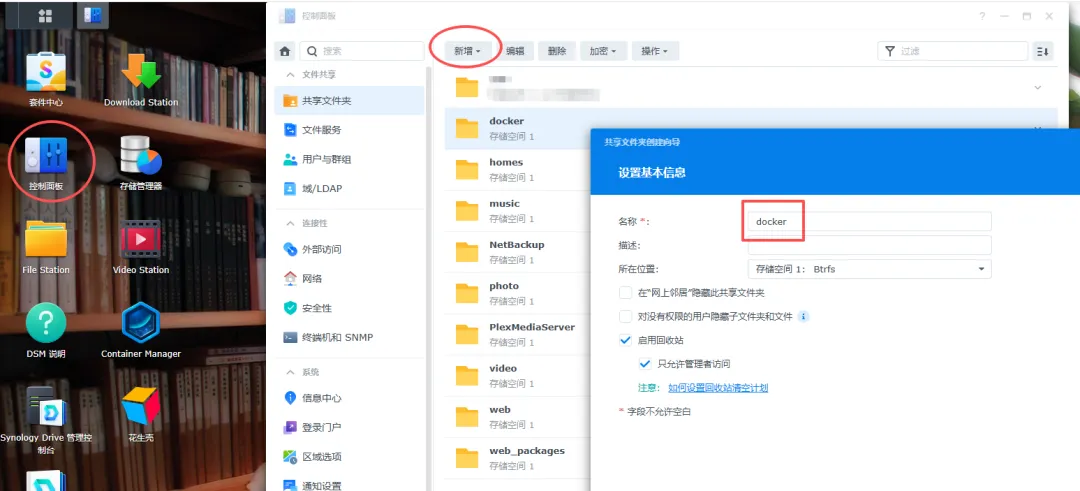Open 安全性 in sidebar
Image resolution: width=1080 pixels, height=491 pixels.
349,308
